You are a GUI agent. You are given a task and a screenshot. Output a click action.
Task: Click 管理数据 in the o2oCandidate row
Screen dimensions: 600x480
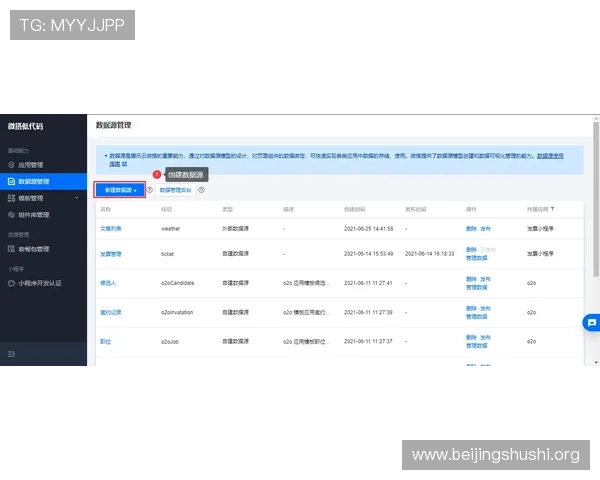pos(476,287)
